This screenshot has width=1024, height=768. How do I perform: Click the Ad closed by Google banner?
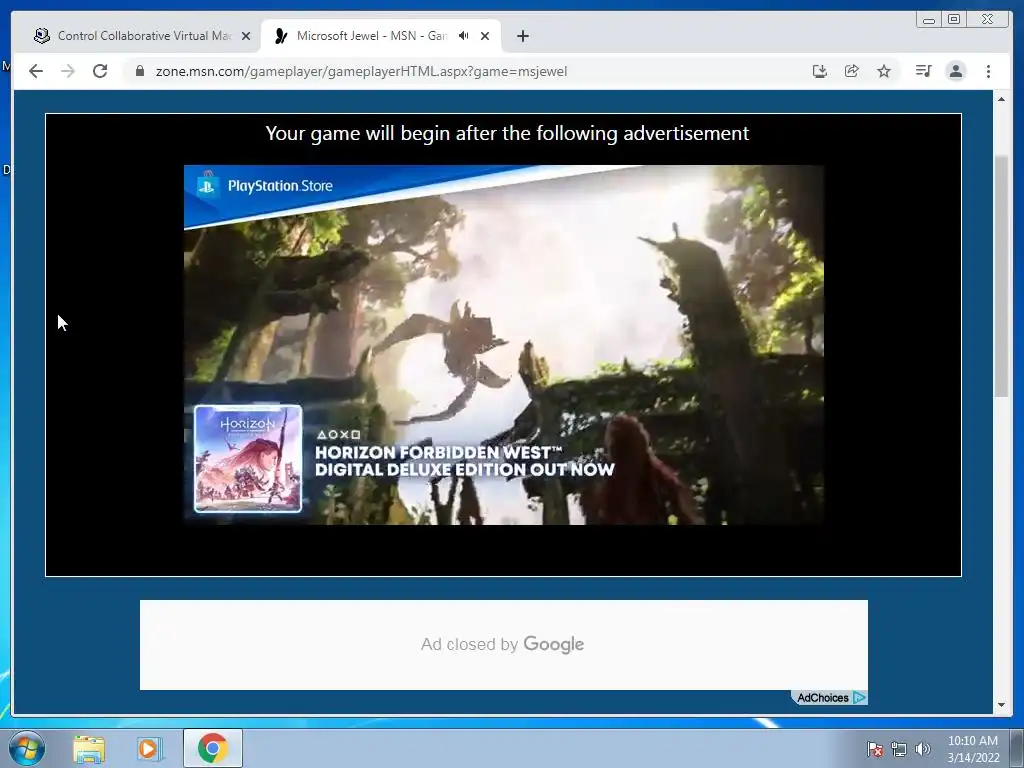coord(504,645)
